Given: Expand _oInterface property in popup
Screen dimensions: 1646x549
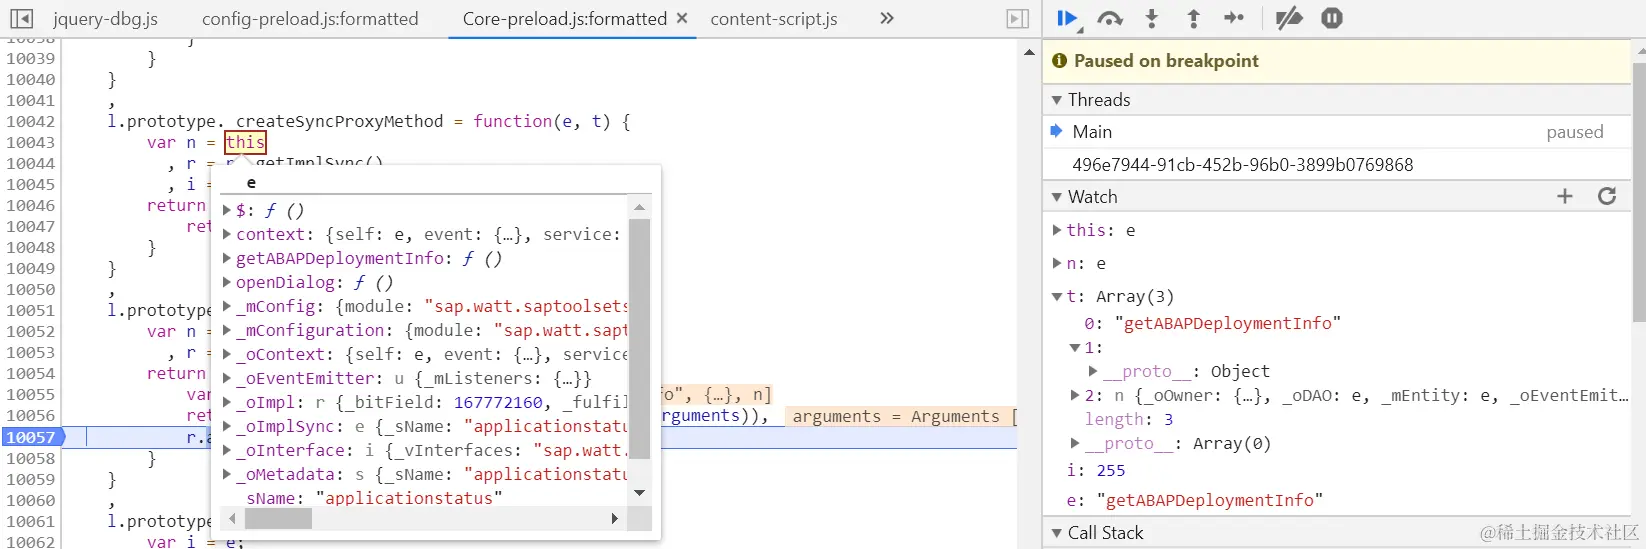Looking at the screenshot, I should [227, 450].
